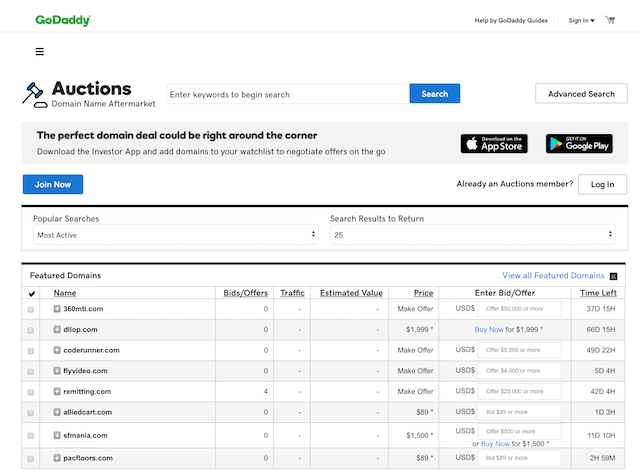Click the Get it on Google Play badge

pyautogui.click(x=579, y=144)
